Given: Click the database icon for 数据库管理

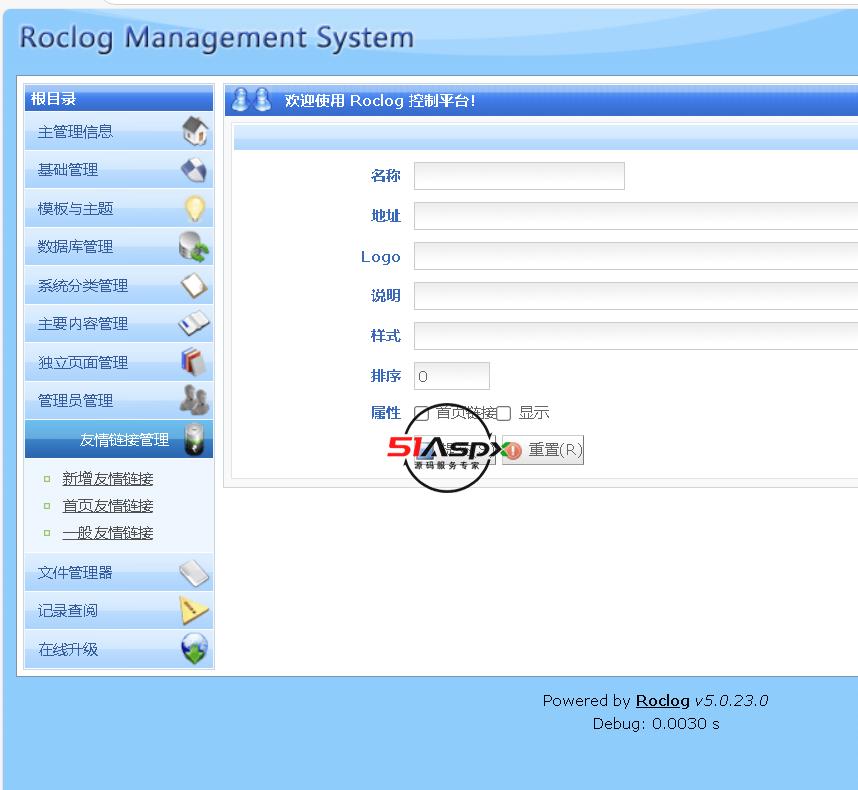Looking at the screenshot, I should pos(194,247).
